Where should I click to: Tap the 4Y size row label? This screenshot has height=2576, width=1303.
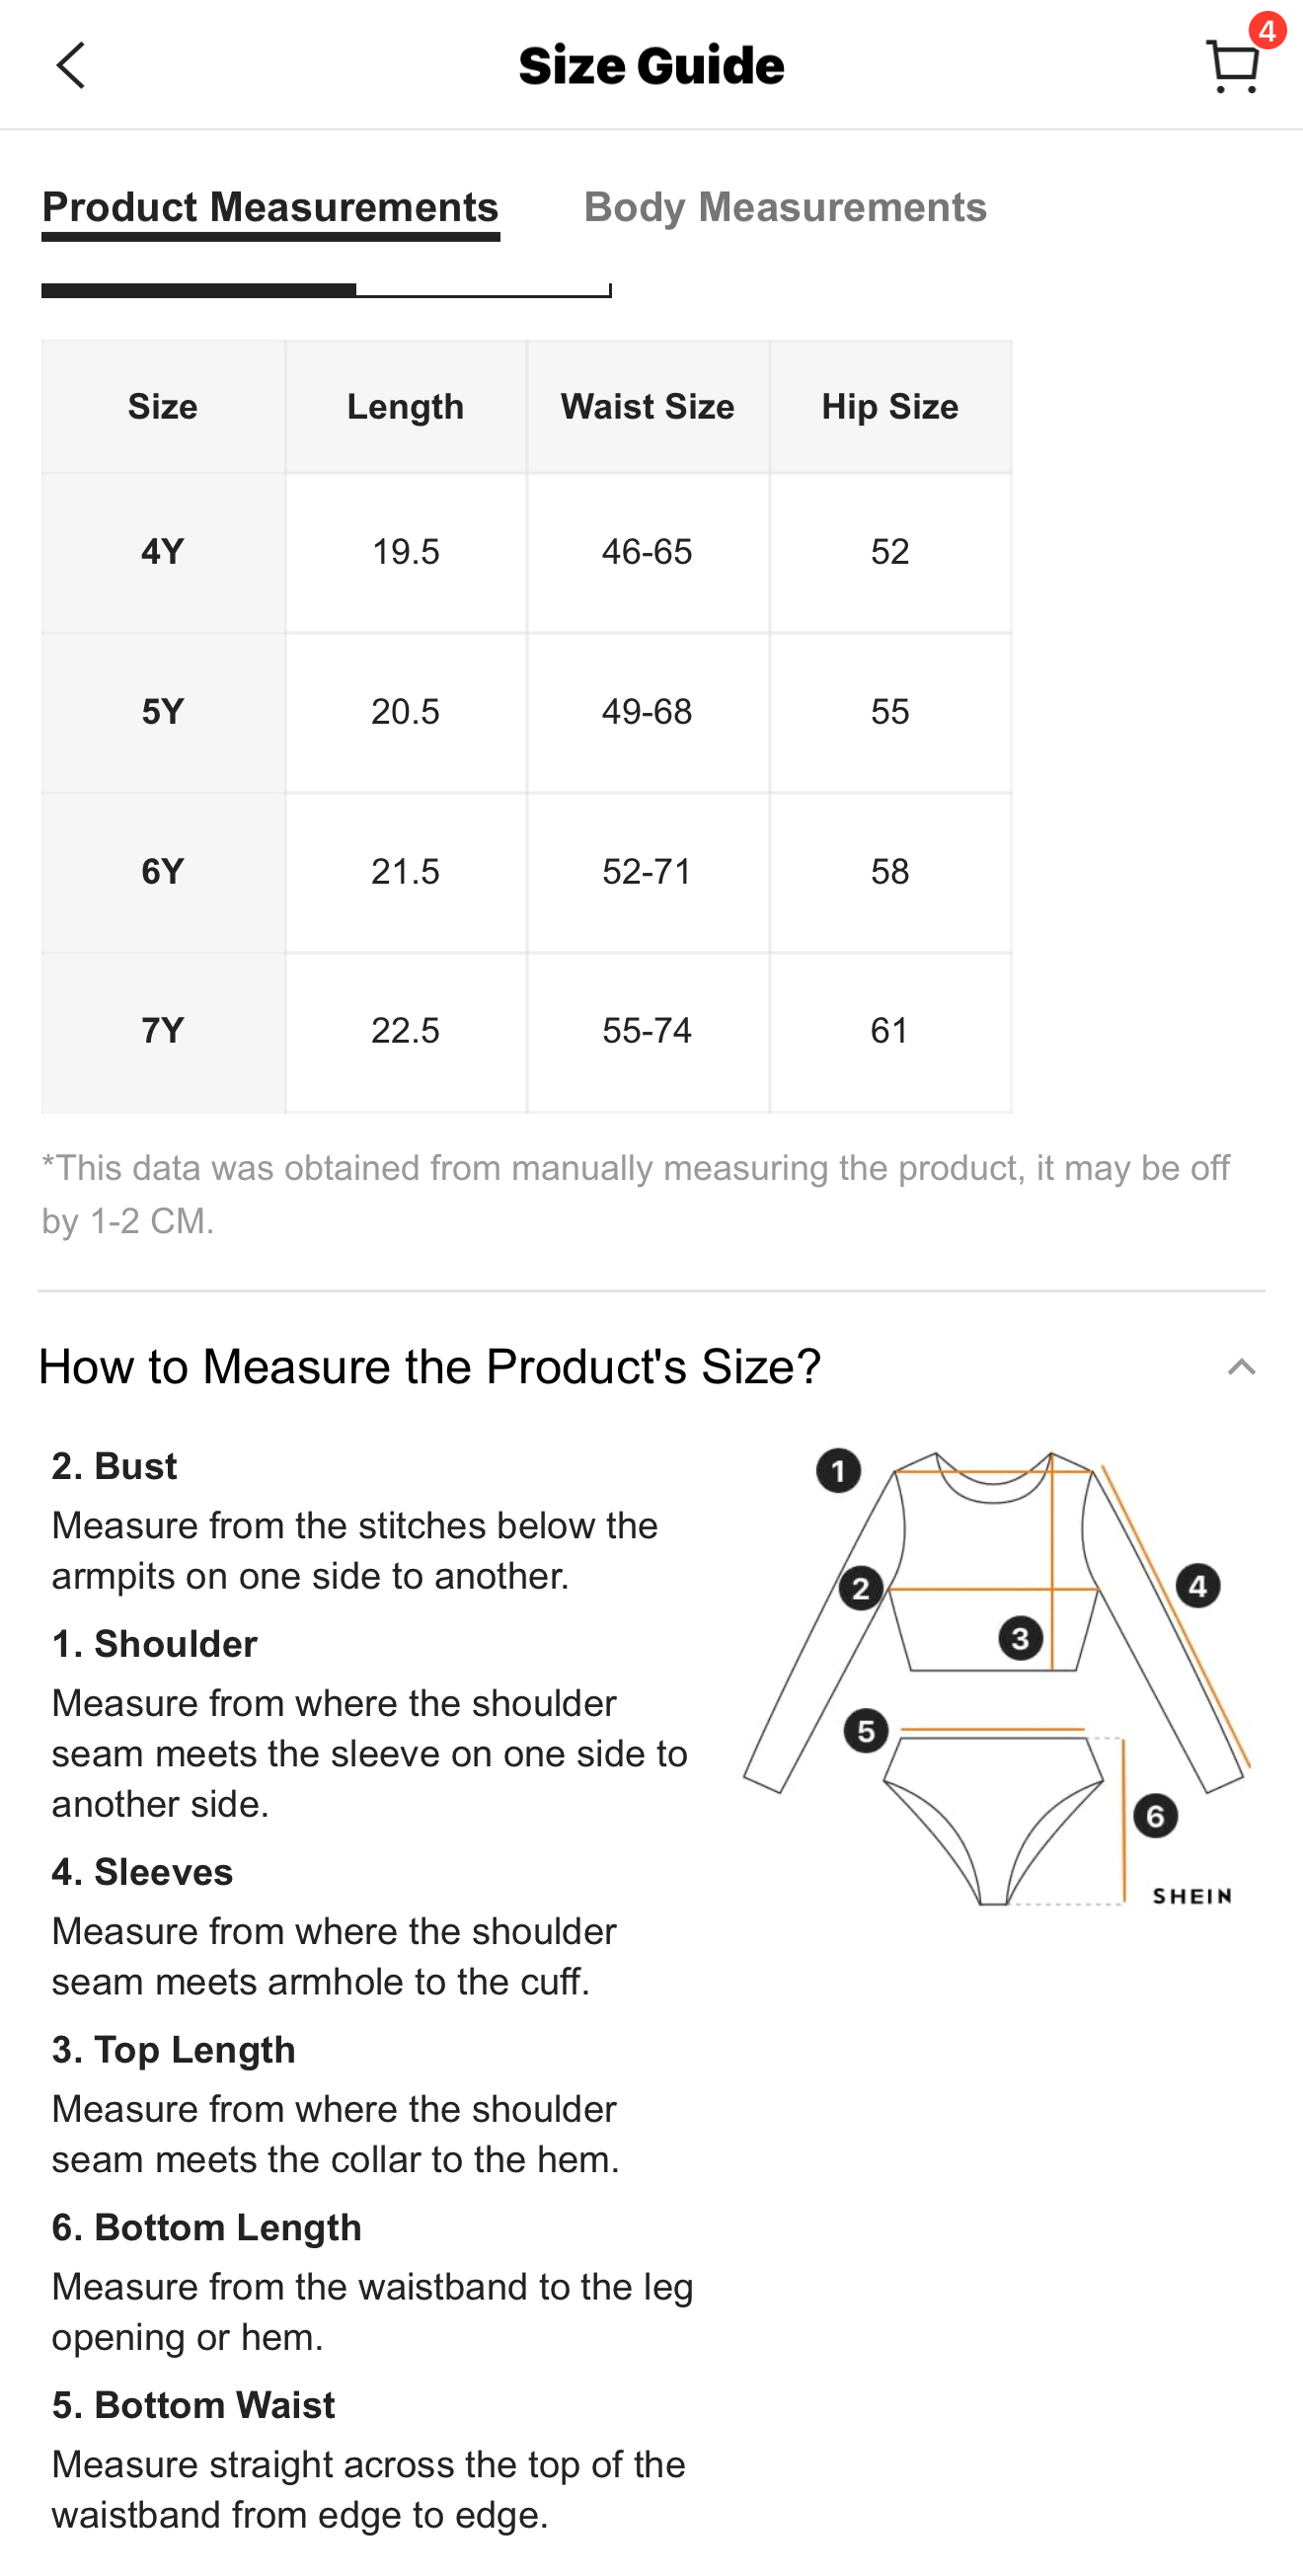163,552
